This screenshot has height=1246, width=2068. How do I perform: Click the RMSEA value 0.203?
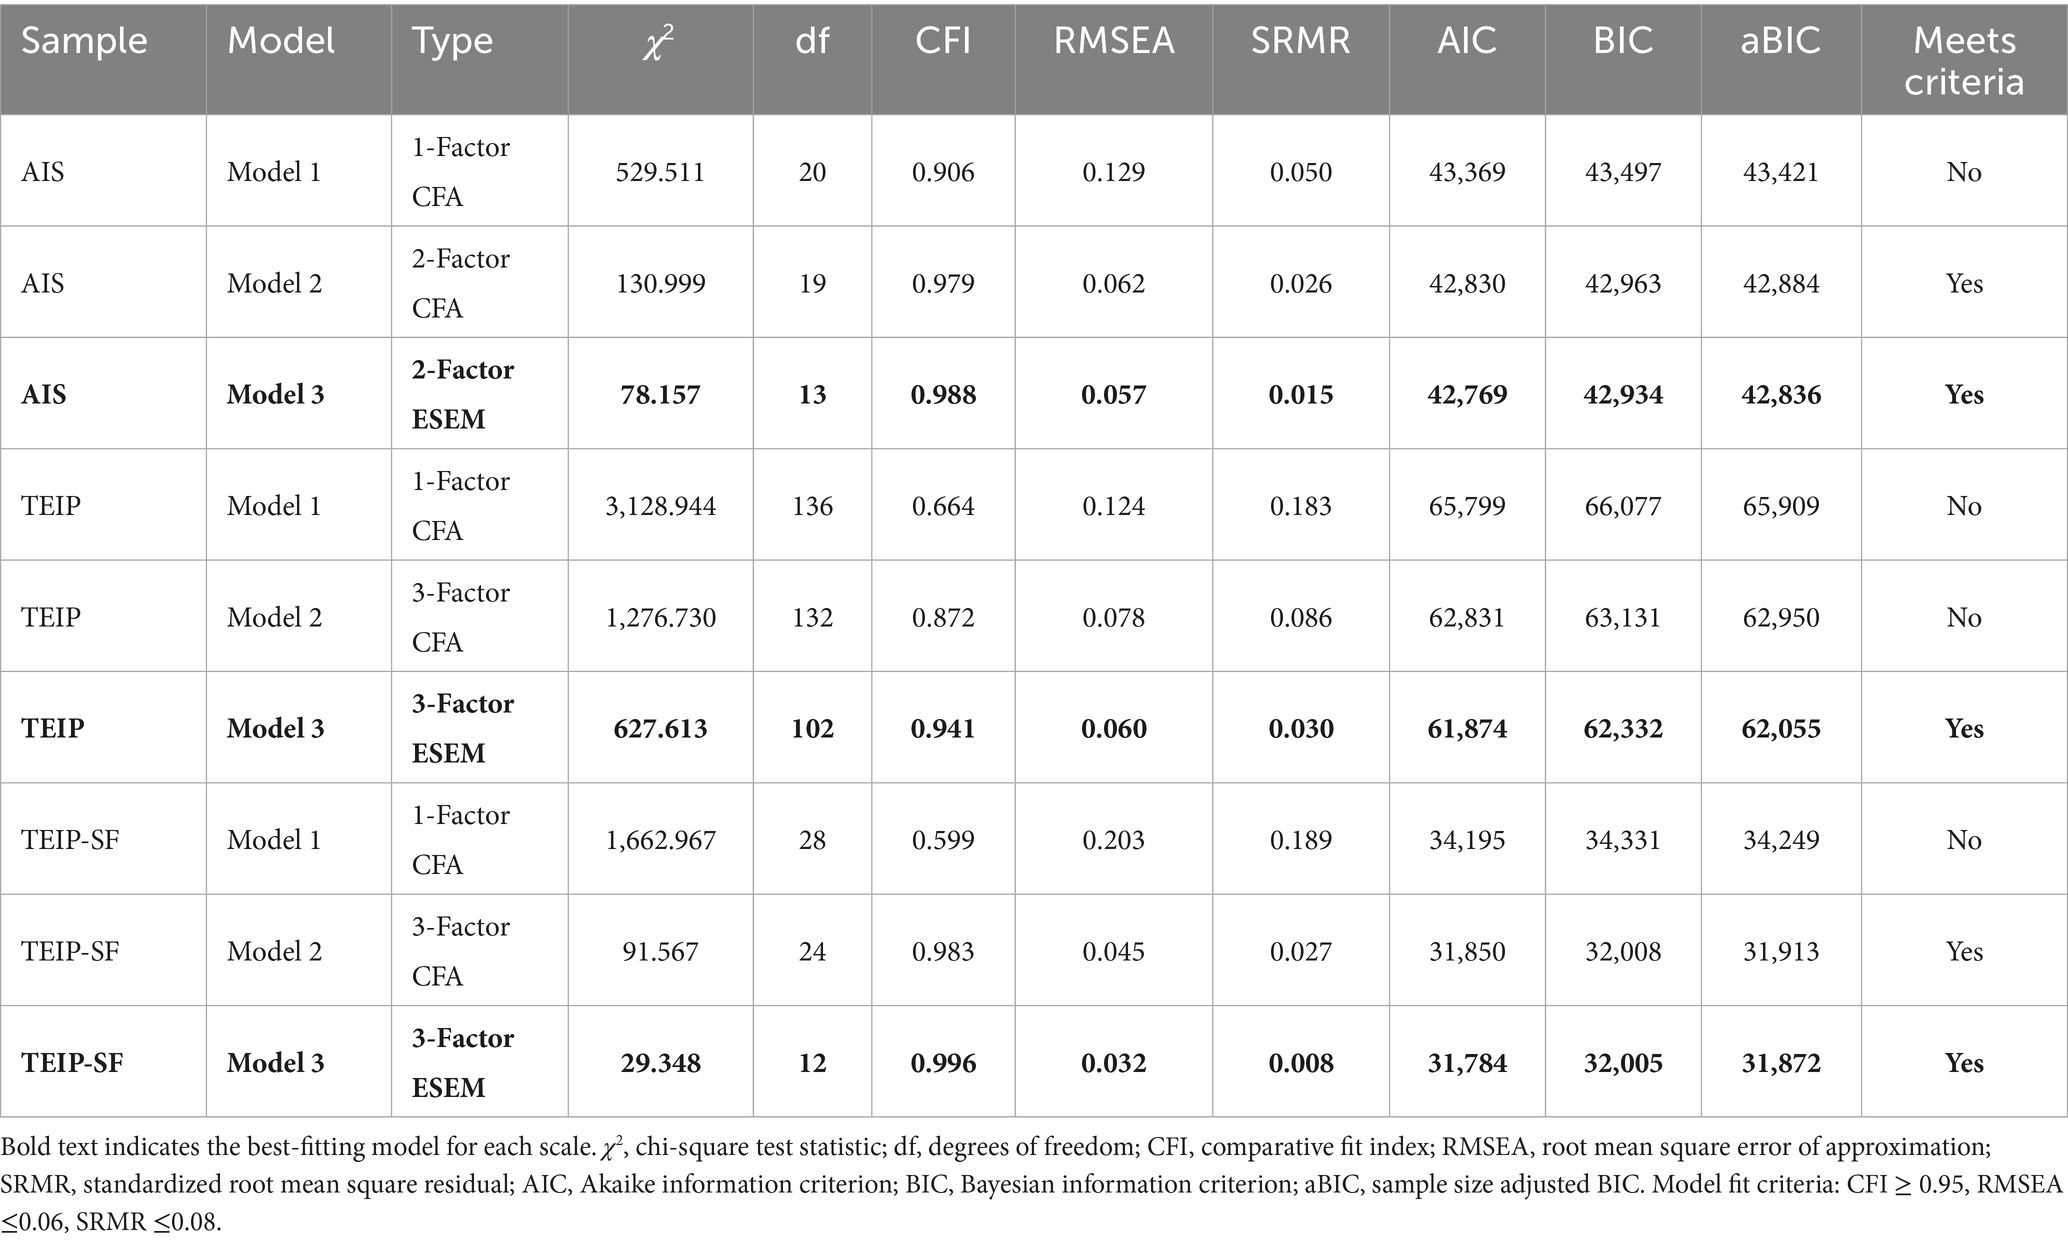pos(1113,840)
